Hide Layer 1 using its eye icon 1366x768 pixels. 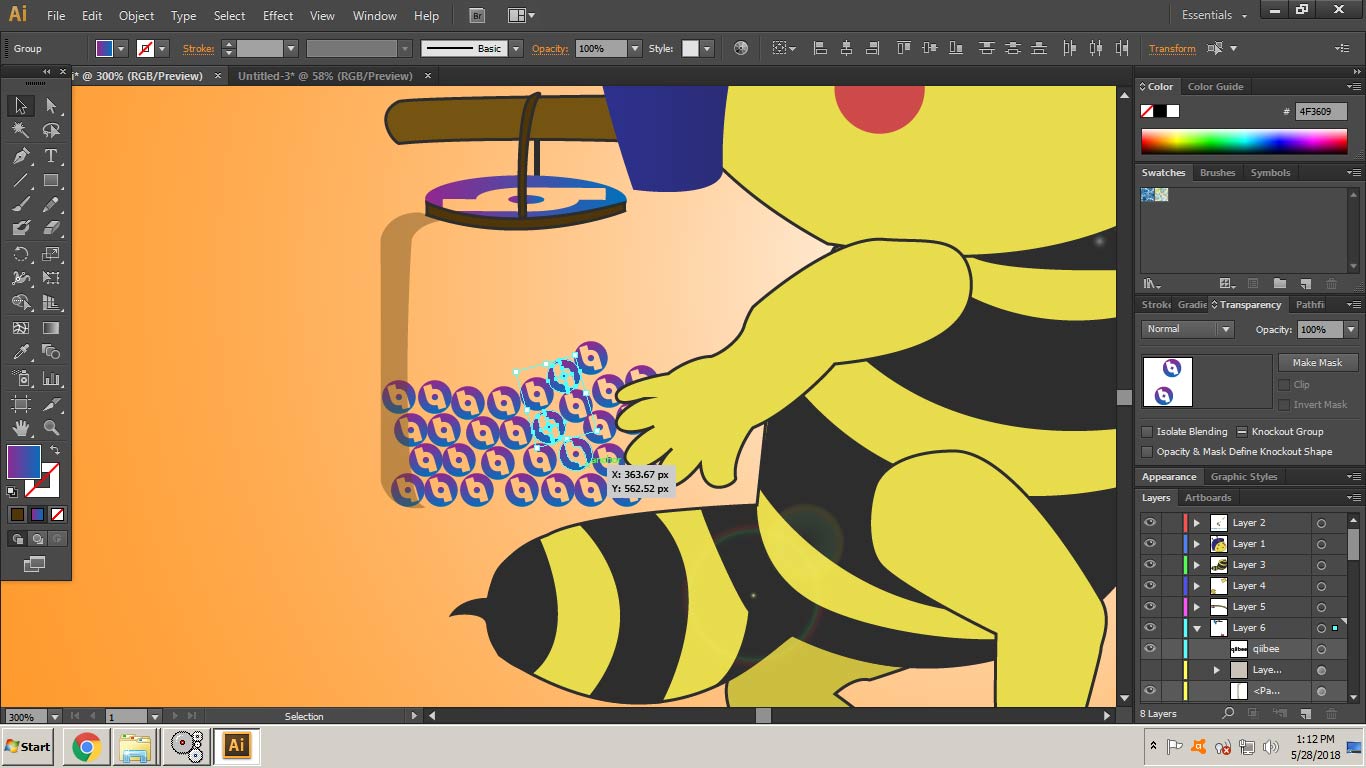(1150, 543)
